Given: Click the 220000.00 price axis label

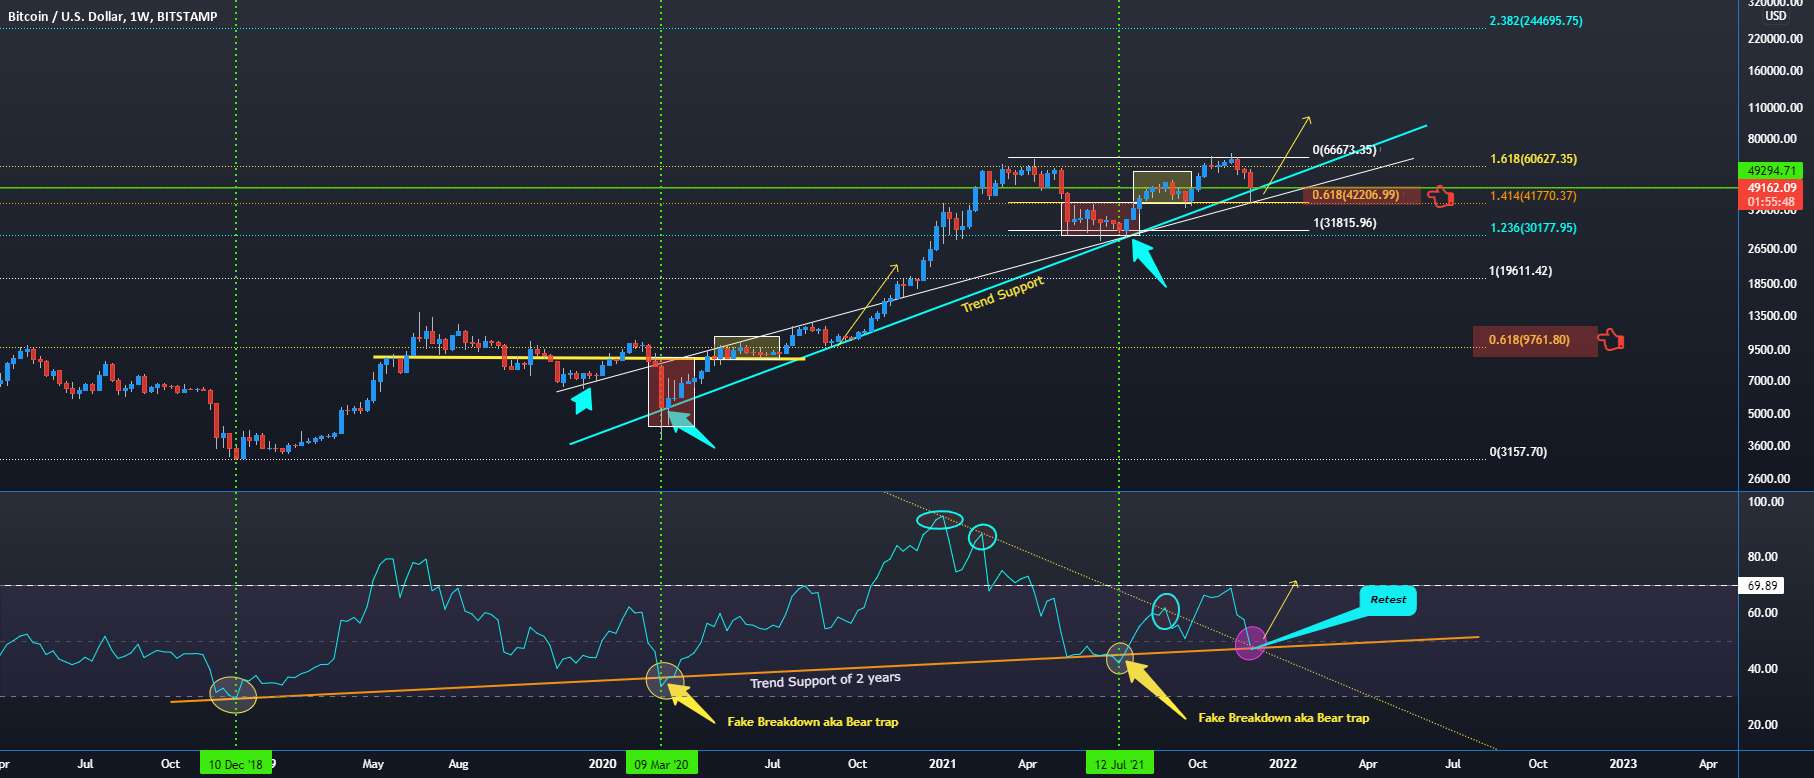Looking at the screenshot, I should (1776, 39).
